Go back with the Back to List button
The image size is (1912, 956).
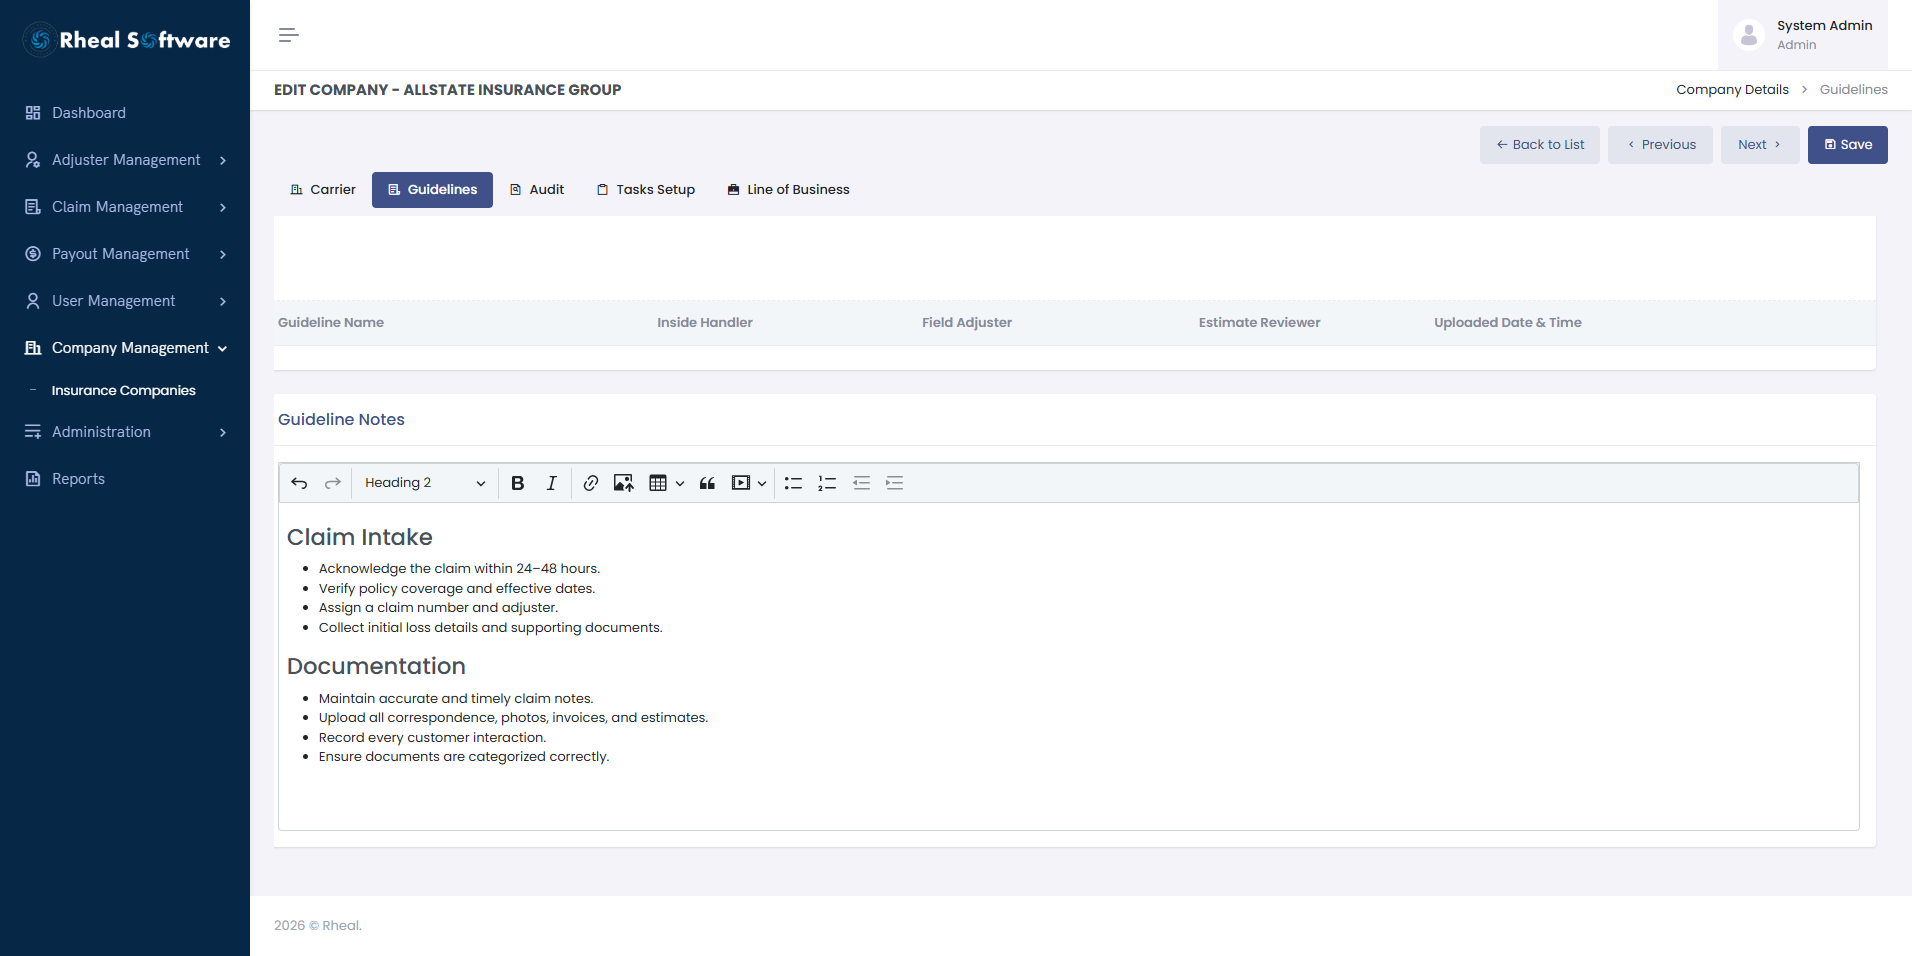[x=1540, y=145]
